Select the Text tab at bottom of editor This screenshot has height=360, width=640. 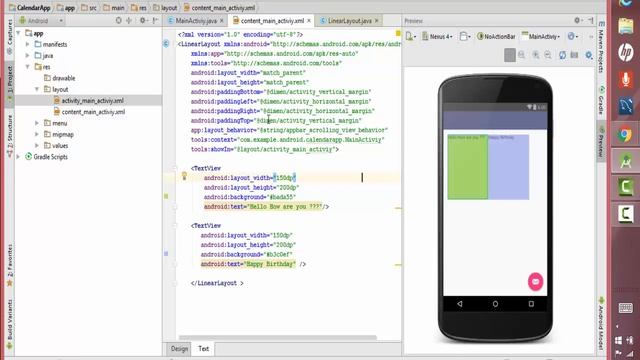coord(203,349)
